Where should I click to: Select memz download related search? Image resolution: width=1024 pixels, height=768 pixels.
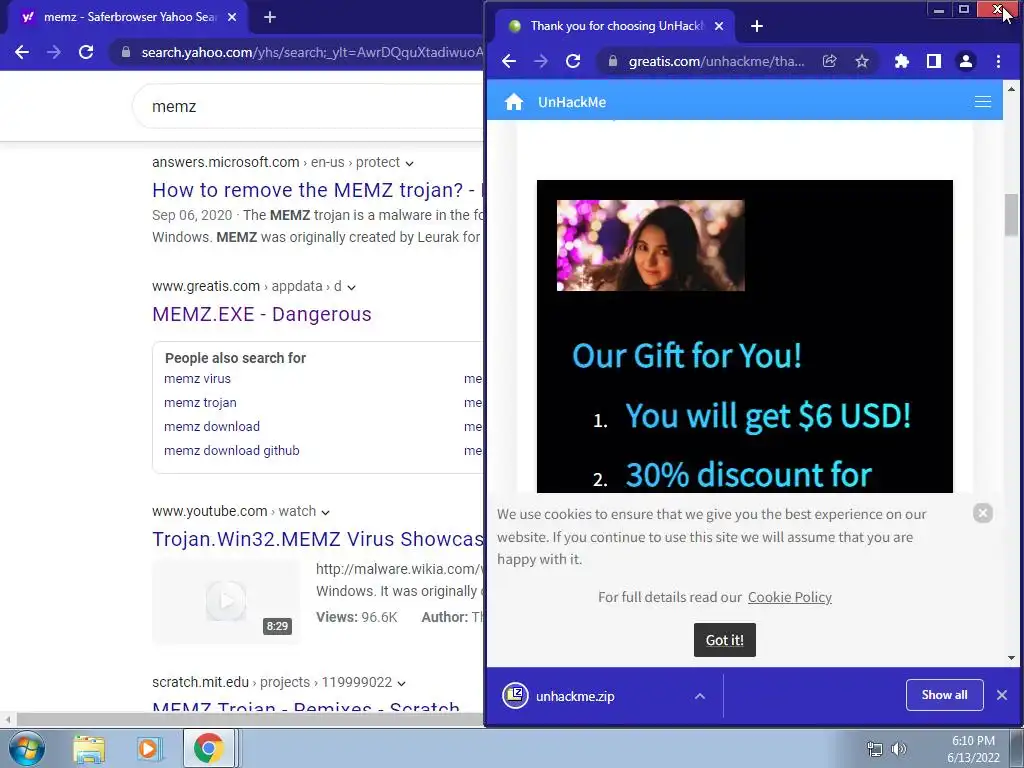[x=212, y=426]
